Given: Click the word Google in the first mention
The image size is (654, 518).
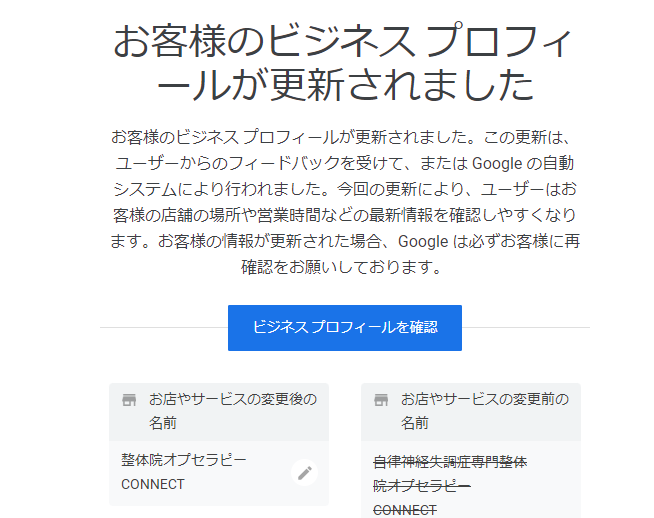Looking at the screenshot, I should click(x=497, y=163).
